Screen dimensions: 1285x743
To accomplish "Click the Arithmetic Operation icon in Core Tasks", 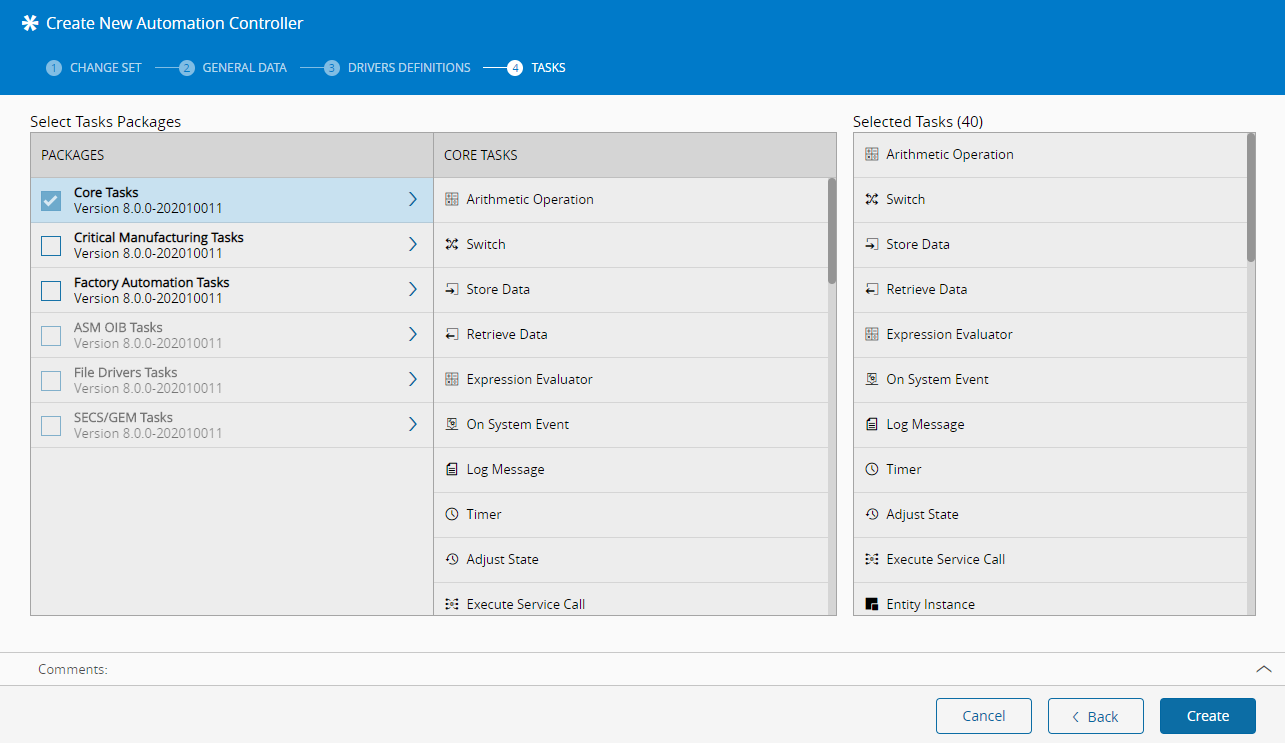I will 451,200.
